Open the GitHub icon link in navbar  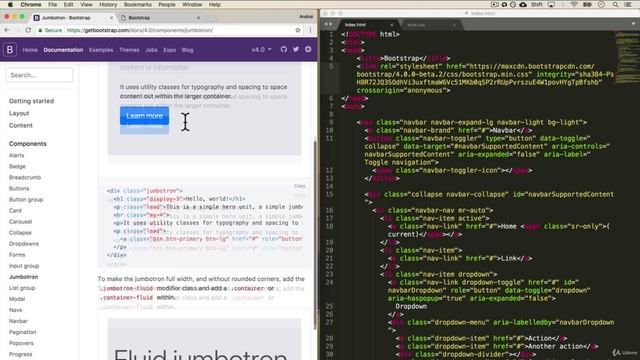point(284,49)
